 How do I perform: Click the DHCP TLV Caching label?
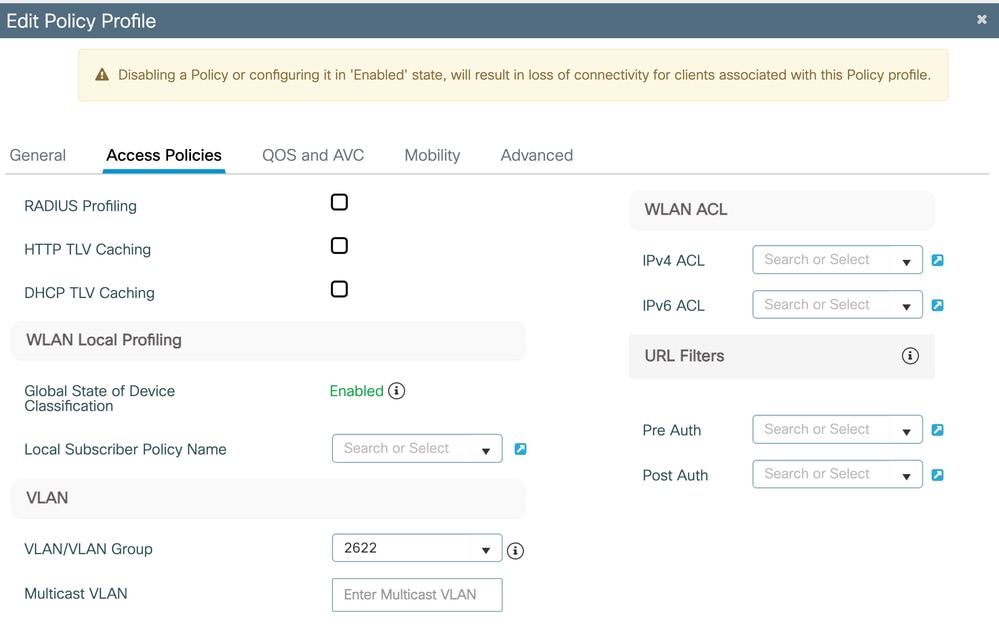click(x=89, y=293)
